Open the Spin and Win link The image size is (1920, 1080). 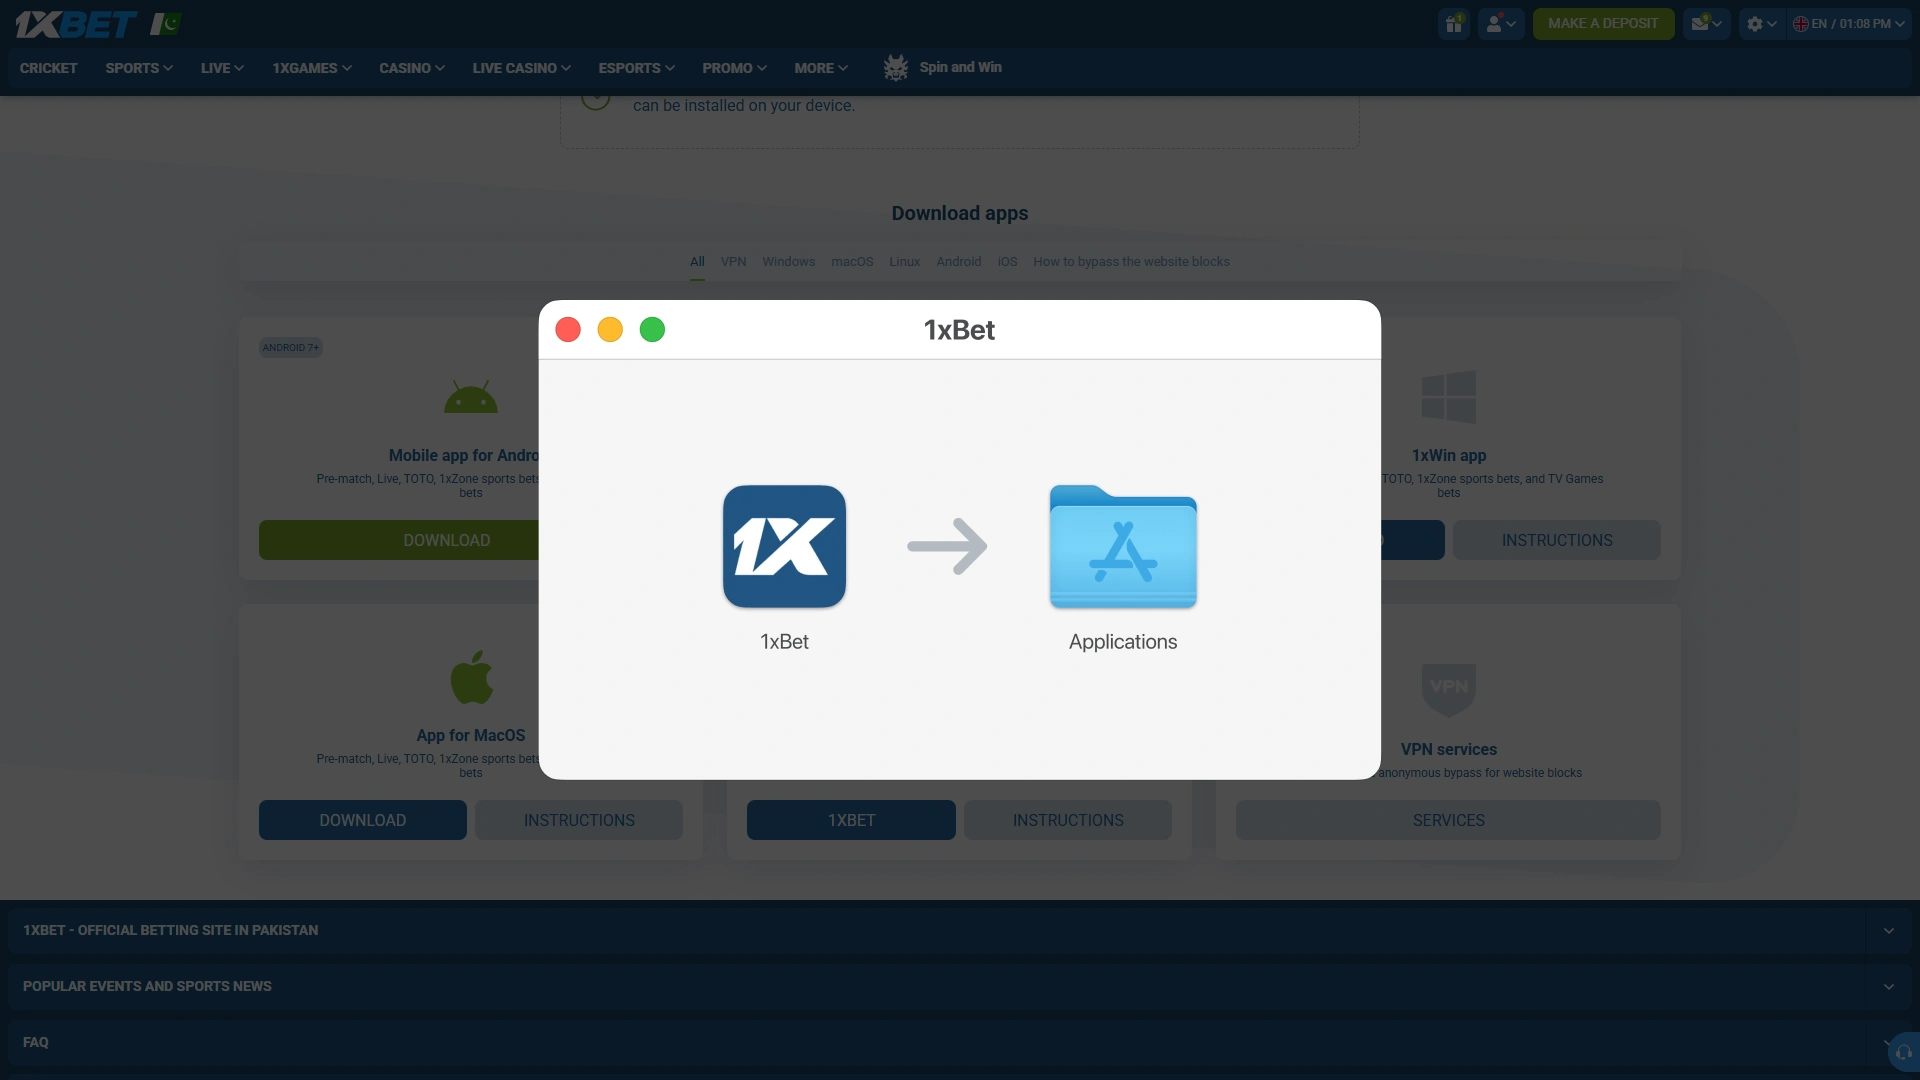click(960, 67)
